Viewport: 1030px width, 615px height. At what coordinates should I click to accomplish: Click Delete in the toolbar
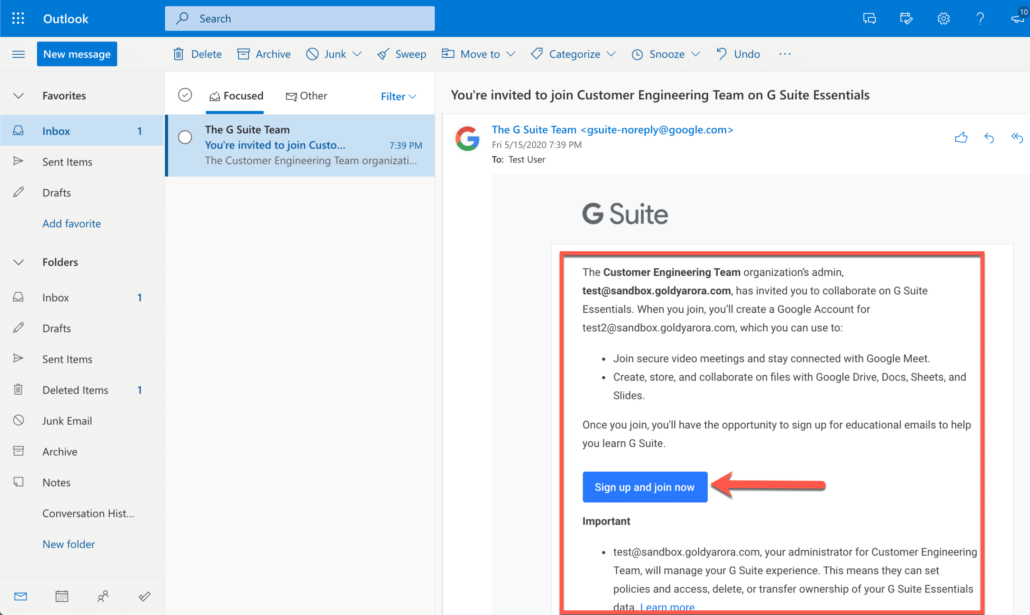click(197, 54)
